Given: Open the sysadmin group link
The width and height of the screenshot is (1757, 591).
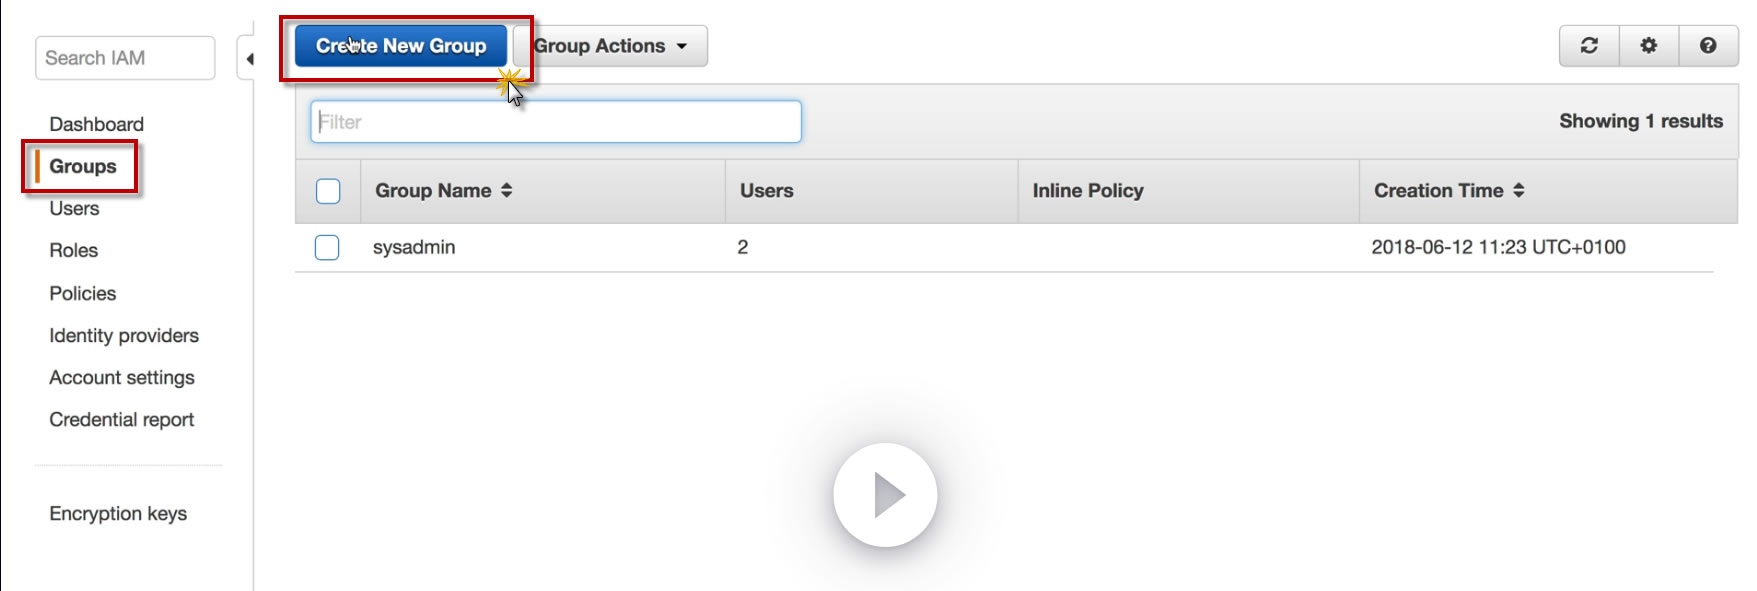Looking at the screenshot, I should pos(413,247).
